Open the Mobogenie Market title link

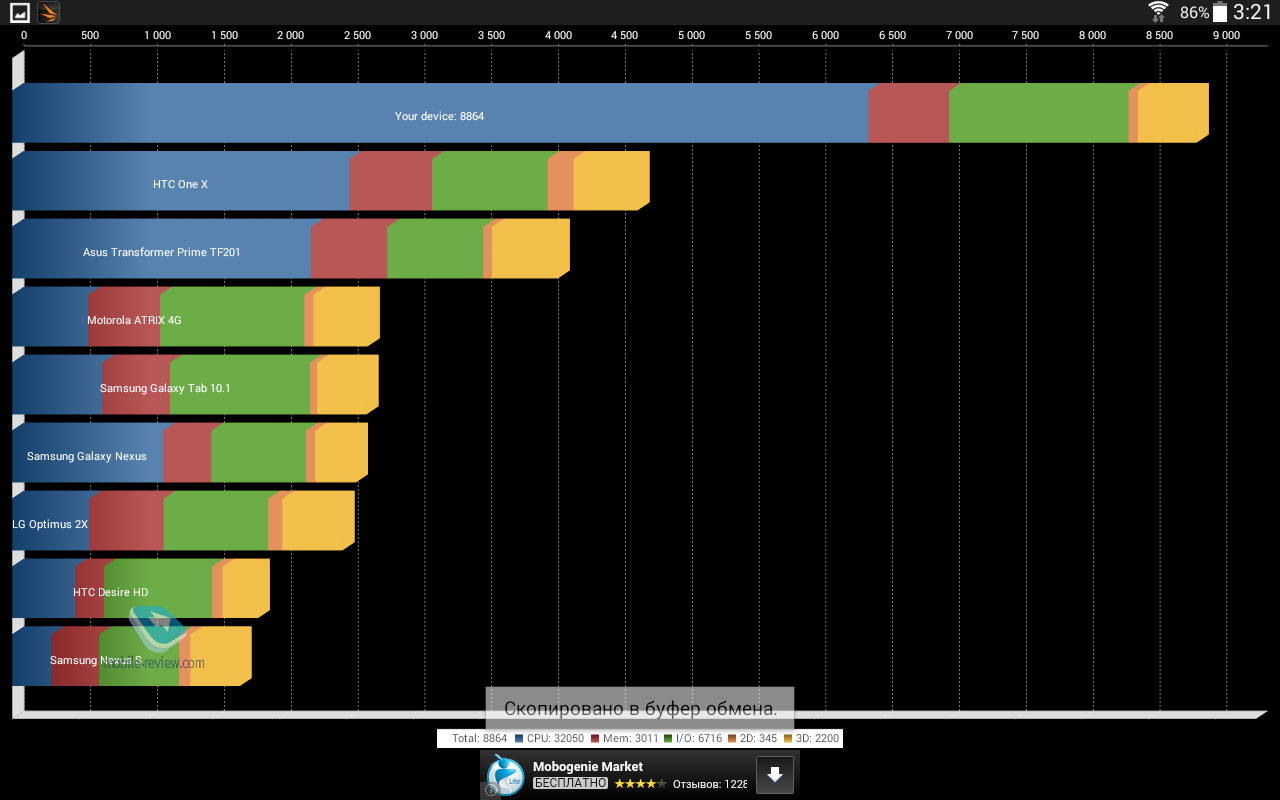[x=588, y=767]
